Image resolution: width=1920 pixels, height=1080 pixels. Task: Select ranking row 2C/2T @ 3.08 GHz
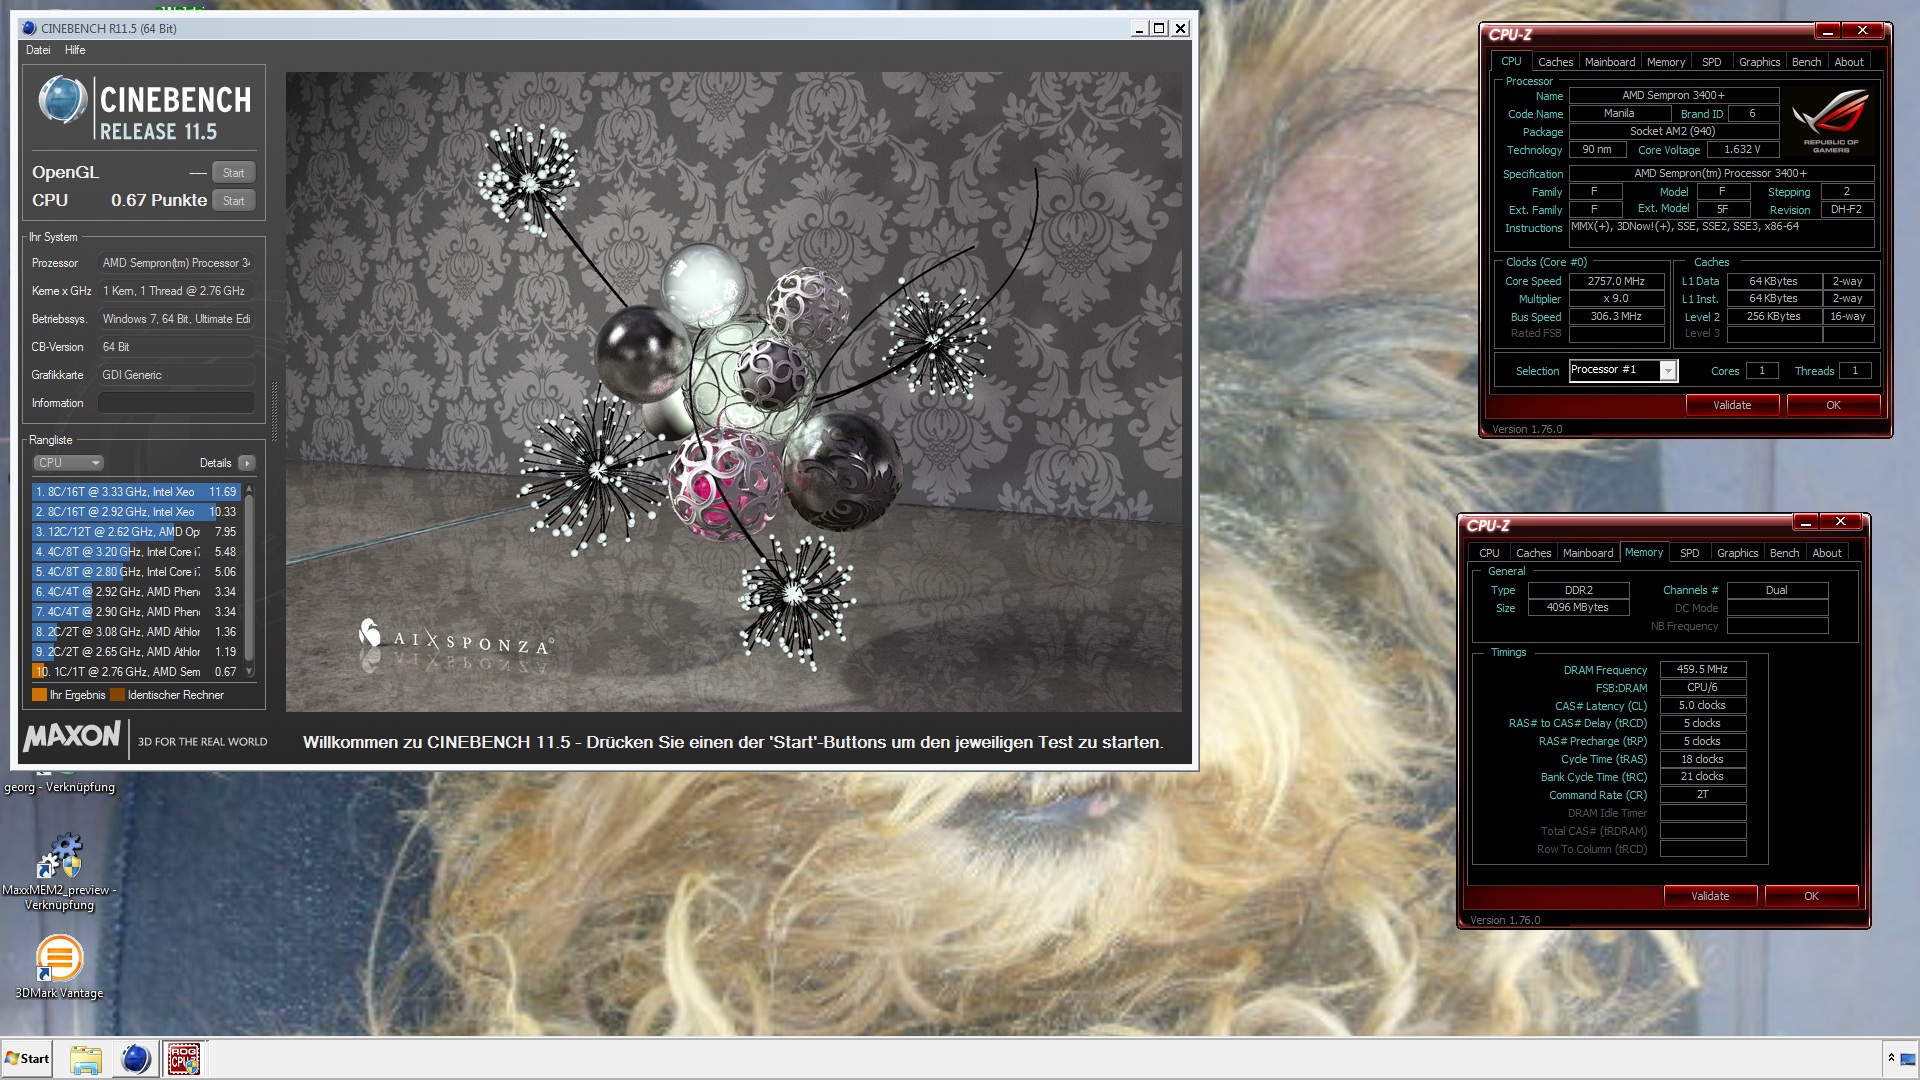point(136,632)
